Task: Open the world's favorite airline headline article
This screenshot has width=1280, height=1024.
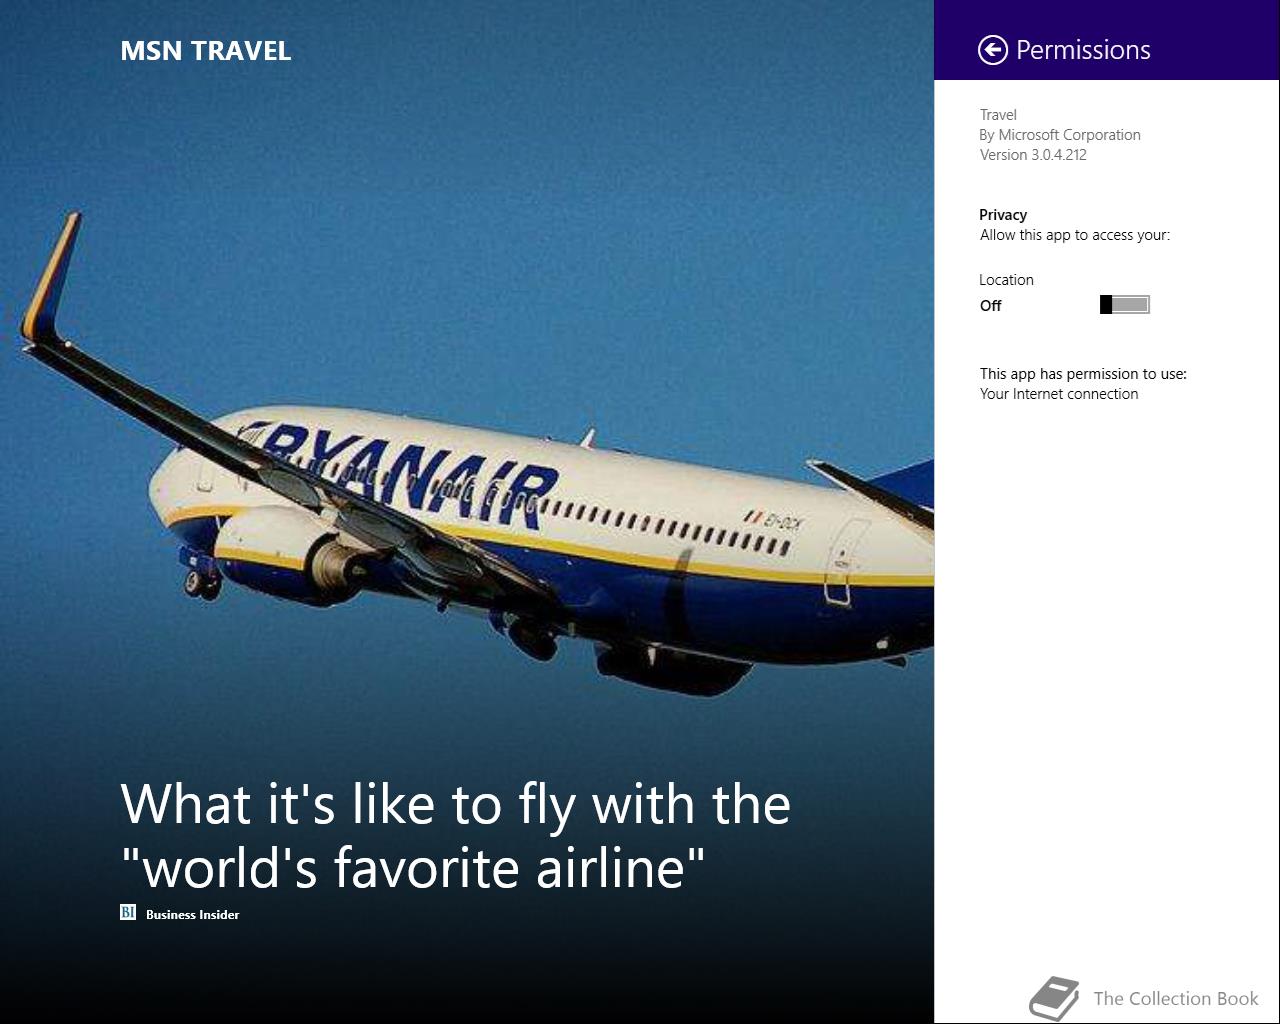Action: pyautogui.click(x=455, y=835)
